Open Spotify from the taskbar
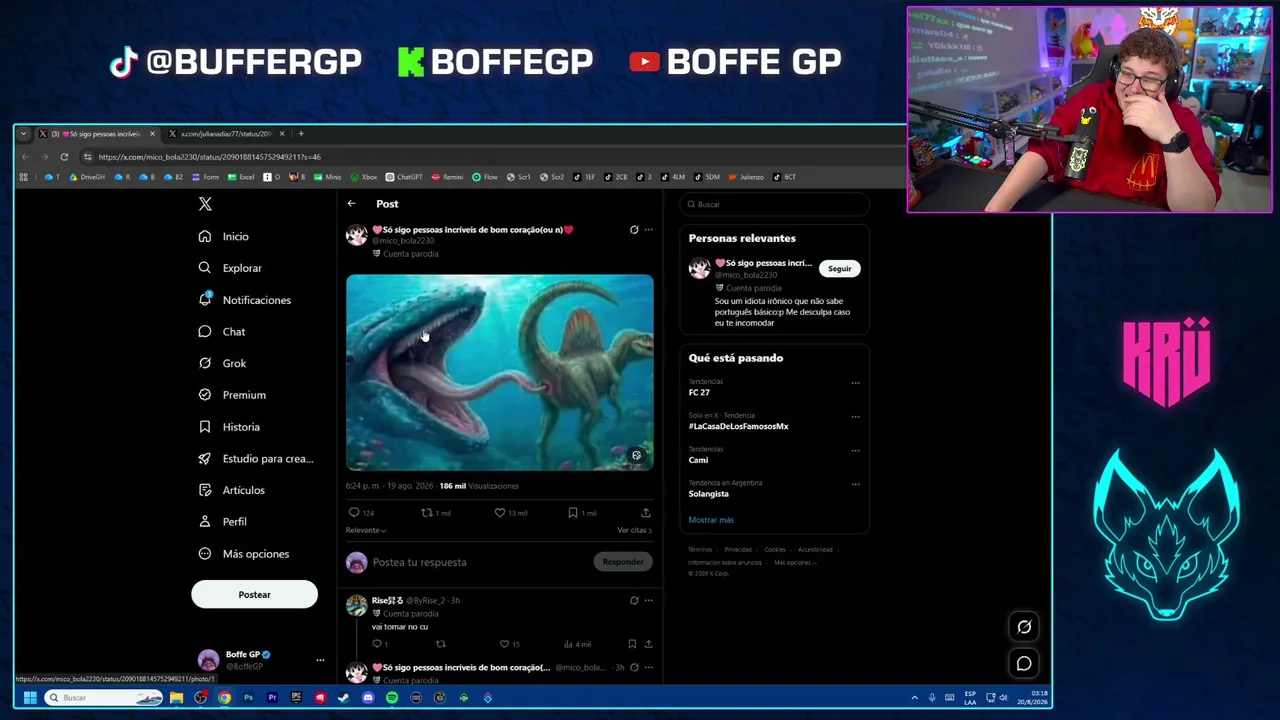This screenshot has width=1280, height=720. point(392,698)
